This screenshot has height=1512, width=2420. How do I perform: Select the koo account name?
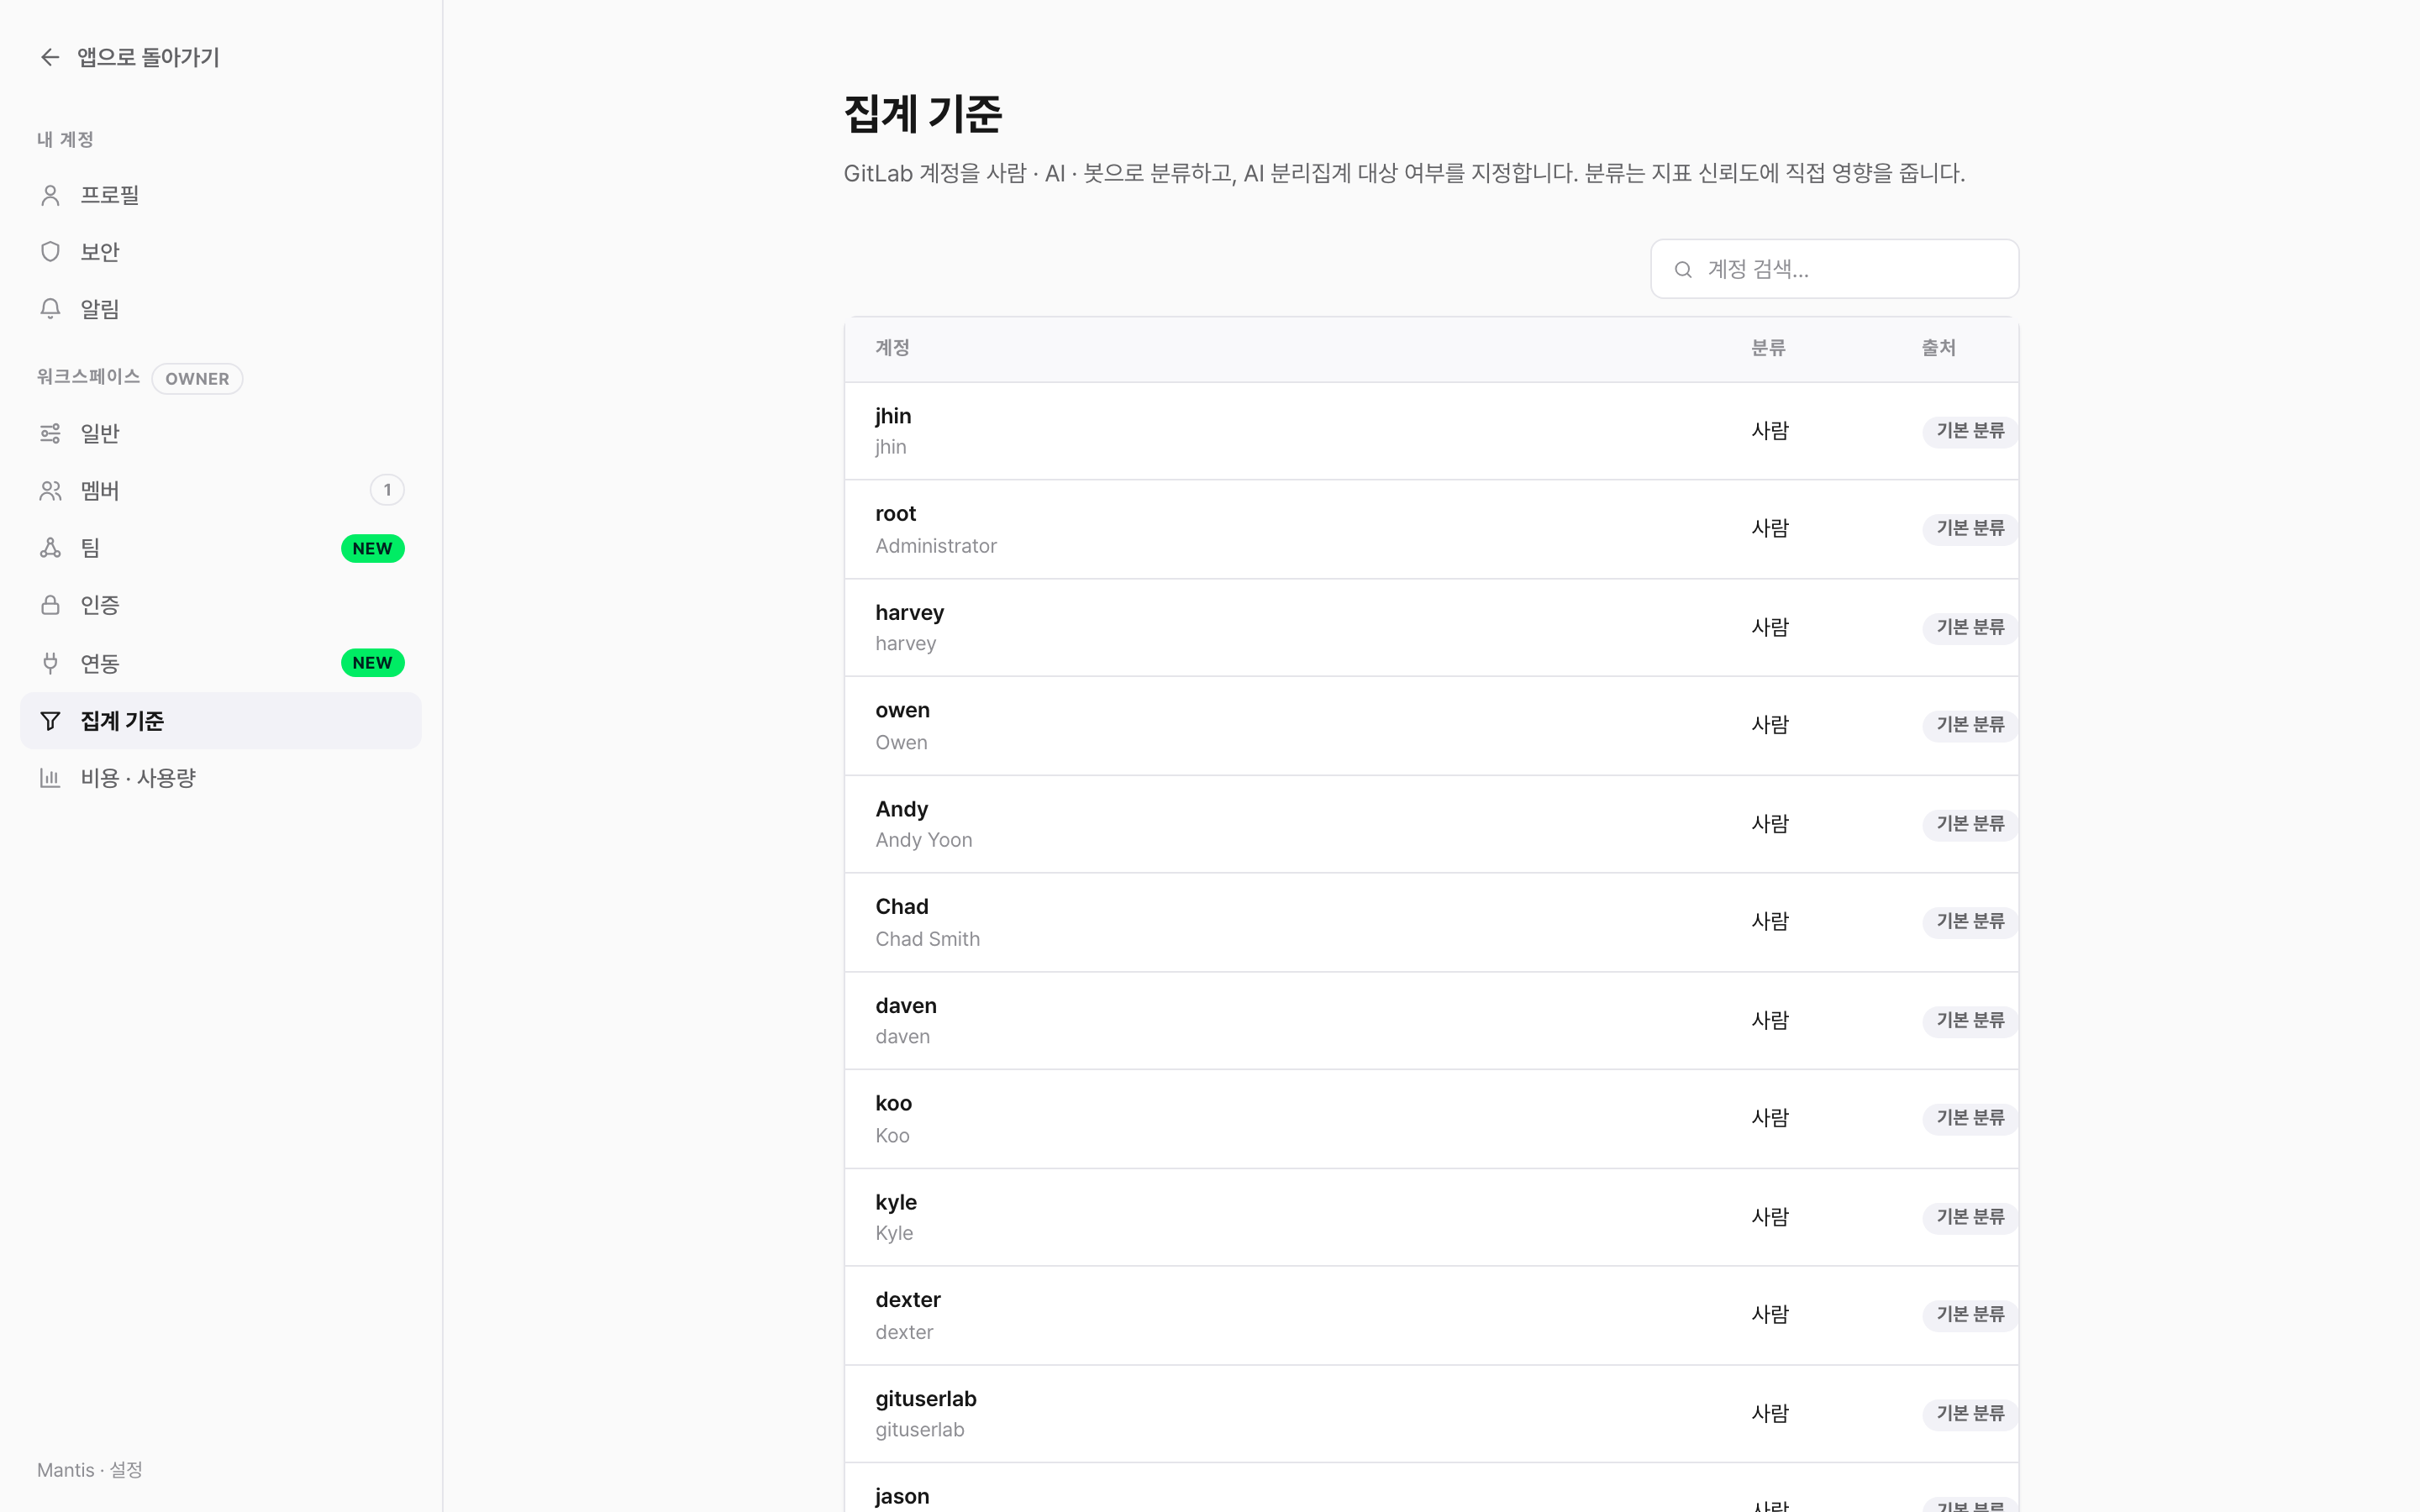coord(893,1103)
